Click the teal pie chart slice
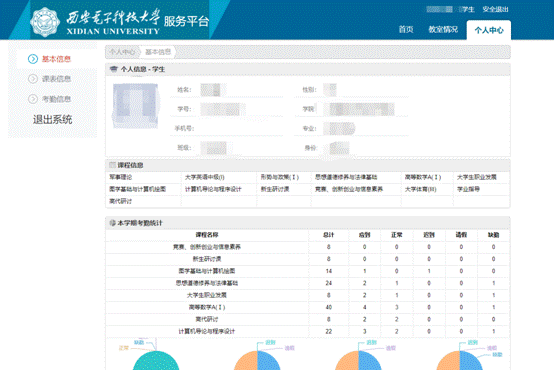Image resolution: width=554 pixels, height=370 pixels. point(155,361)
